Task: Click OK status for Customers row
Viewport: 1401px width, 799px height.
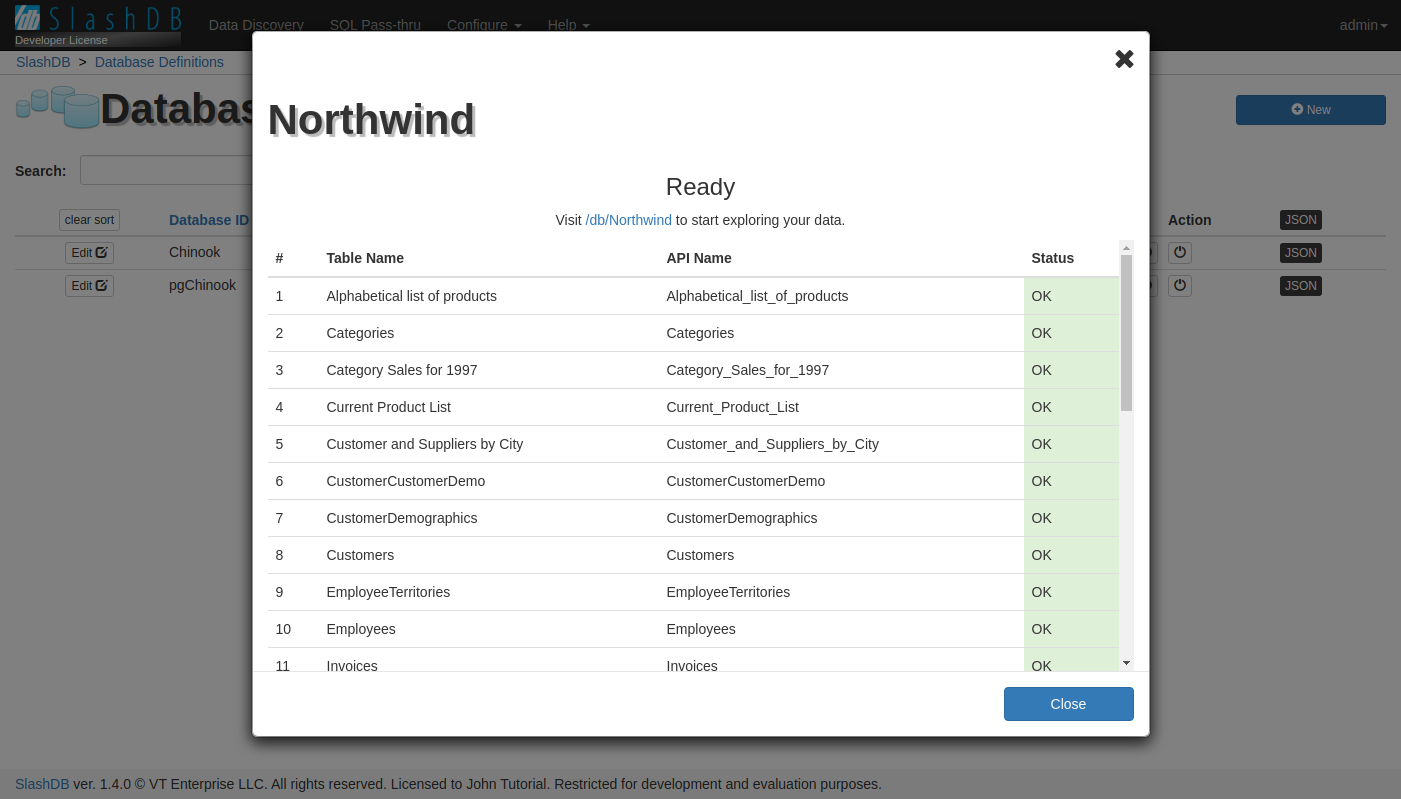Action: pyautogui.click(x=1041, y=555)
